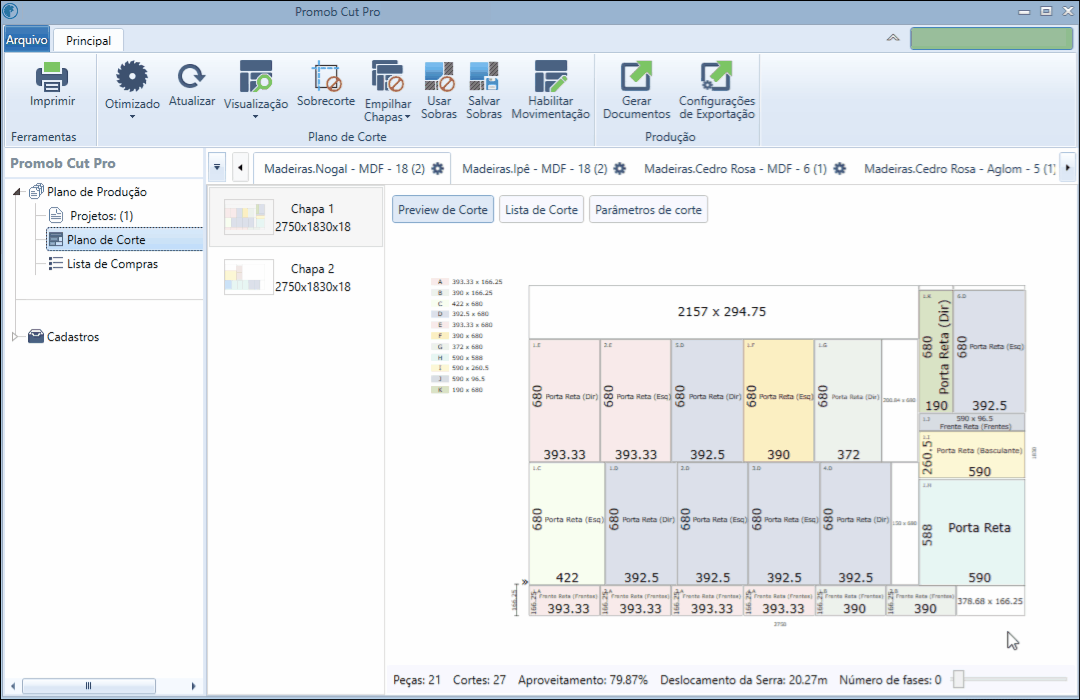Screen dimensions: 1080x700
Task: Expand the Cadastros tree node
Action: click(x=15, y=336)
